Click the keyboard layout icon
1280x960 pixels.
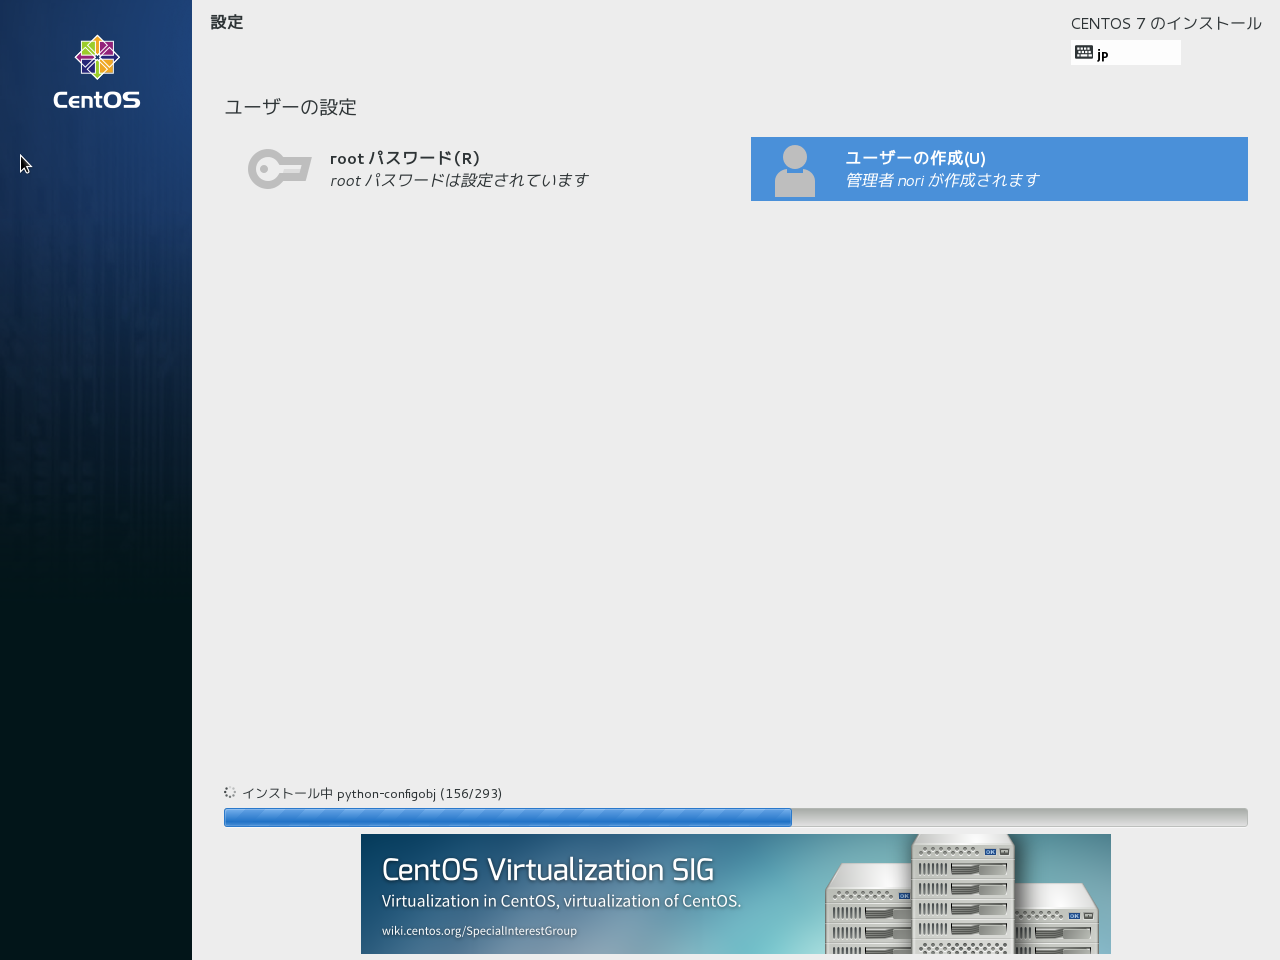tap(1084, 52)
